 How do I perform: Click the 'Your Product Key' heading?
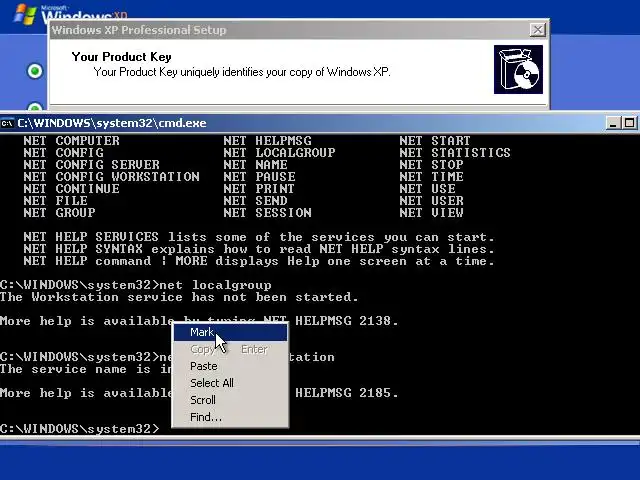[122, 57]
